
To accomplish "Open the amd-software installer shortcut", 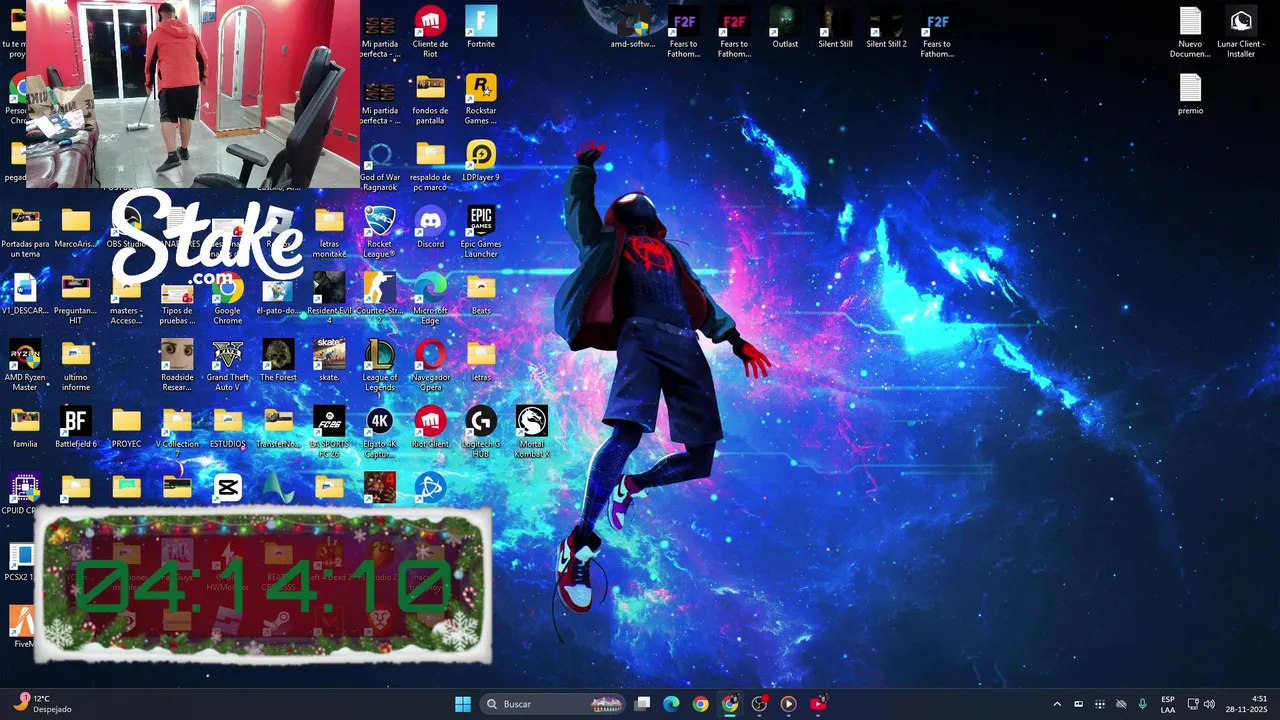I will pyautogui.click(x=633, y=28).
